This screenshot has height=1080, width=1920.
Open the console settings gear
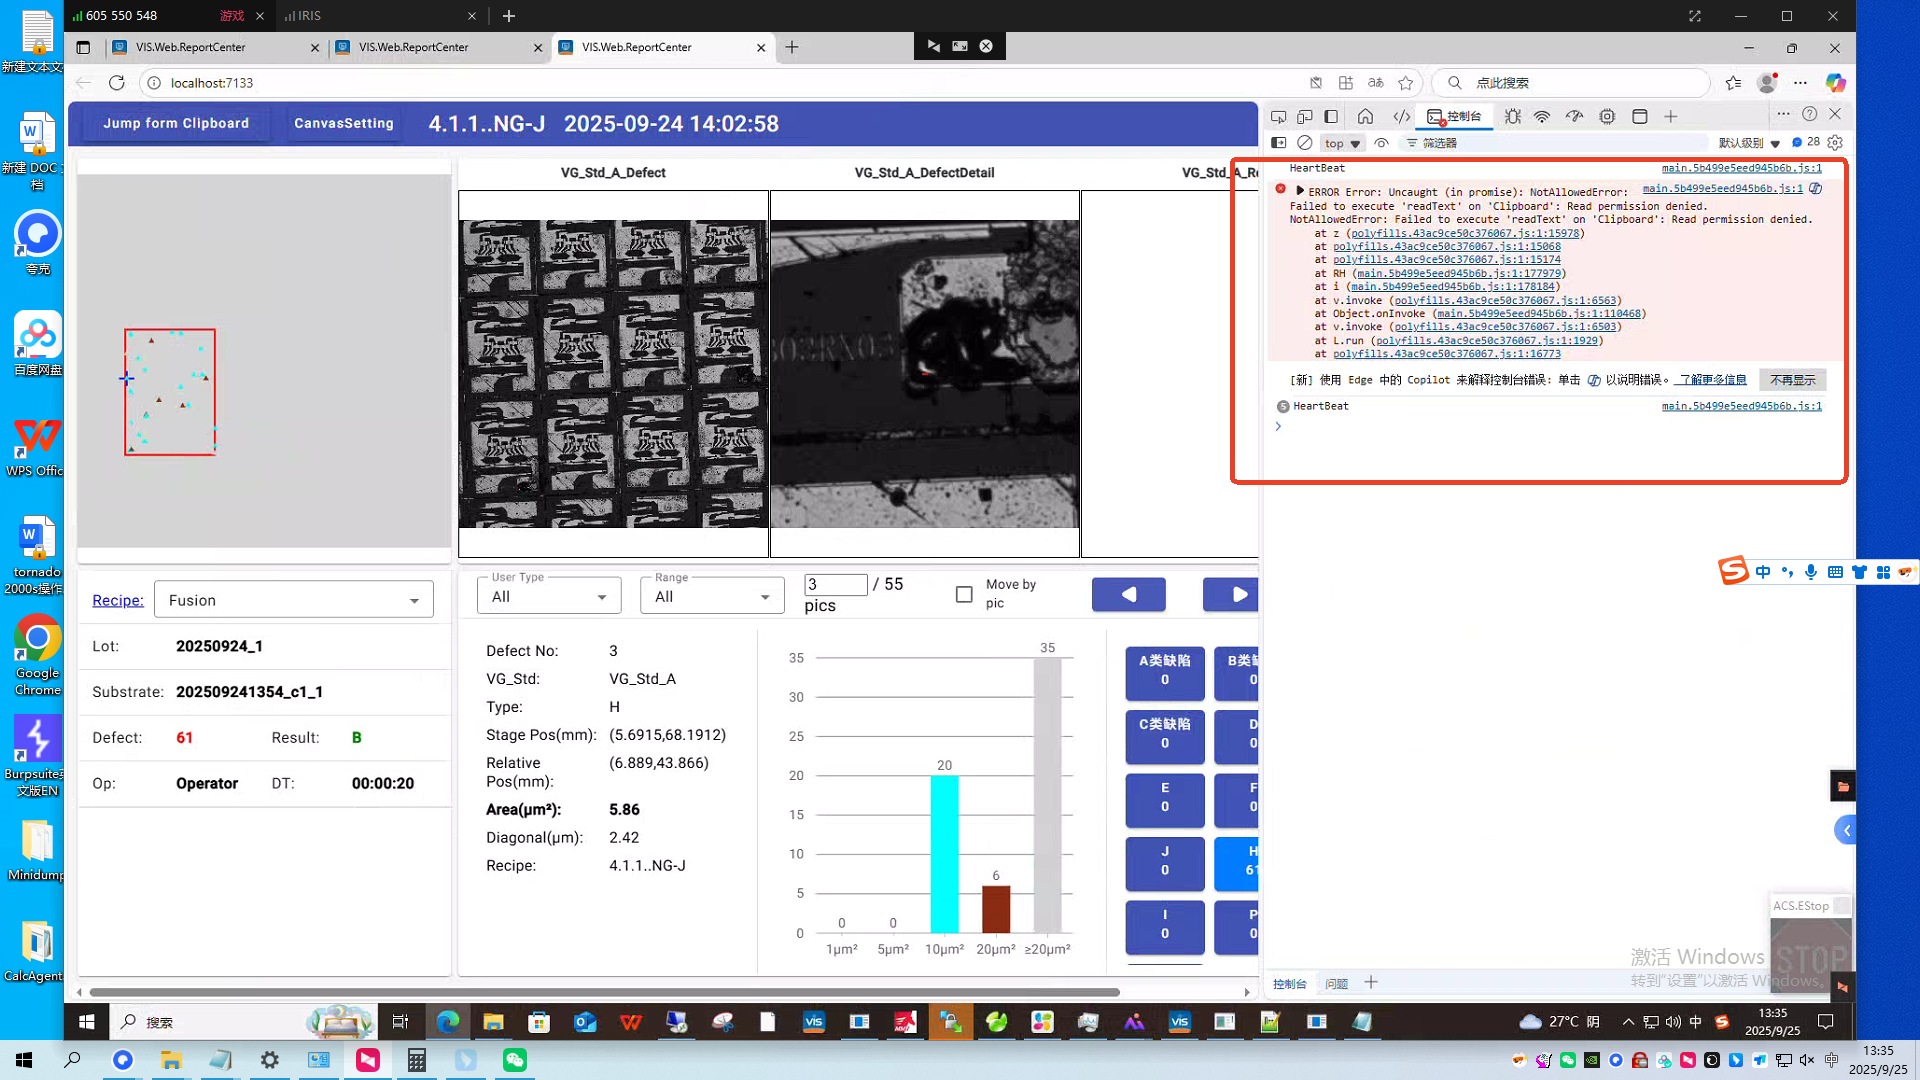click(x=1835, y=143)
